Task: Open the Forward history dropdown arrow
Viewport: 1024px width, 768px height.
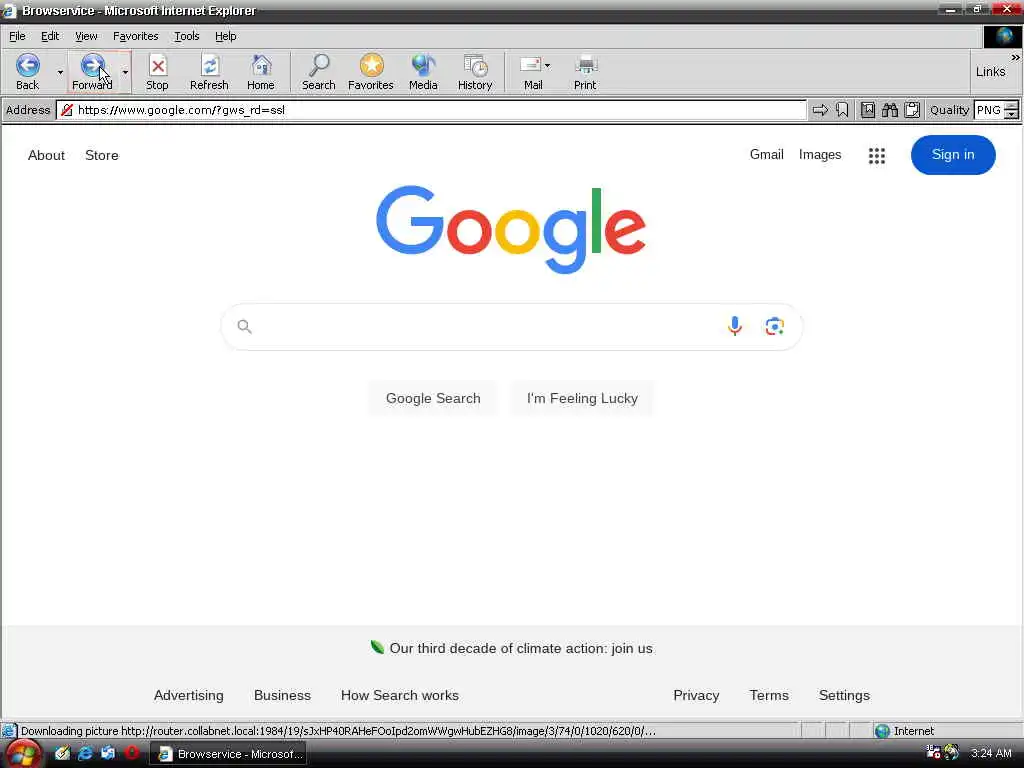Action: (x=125, y=72)
